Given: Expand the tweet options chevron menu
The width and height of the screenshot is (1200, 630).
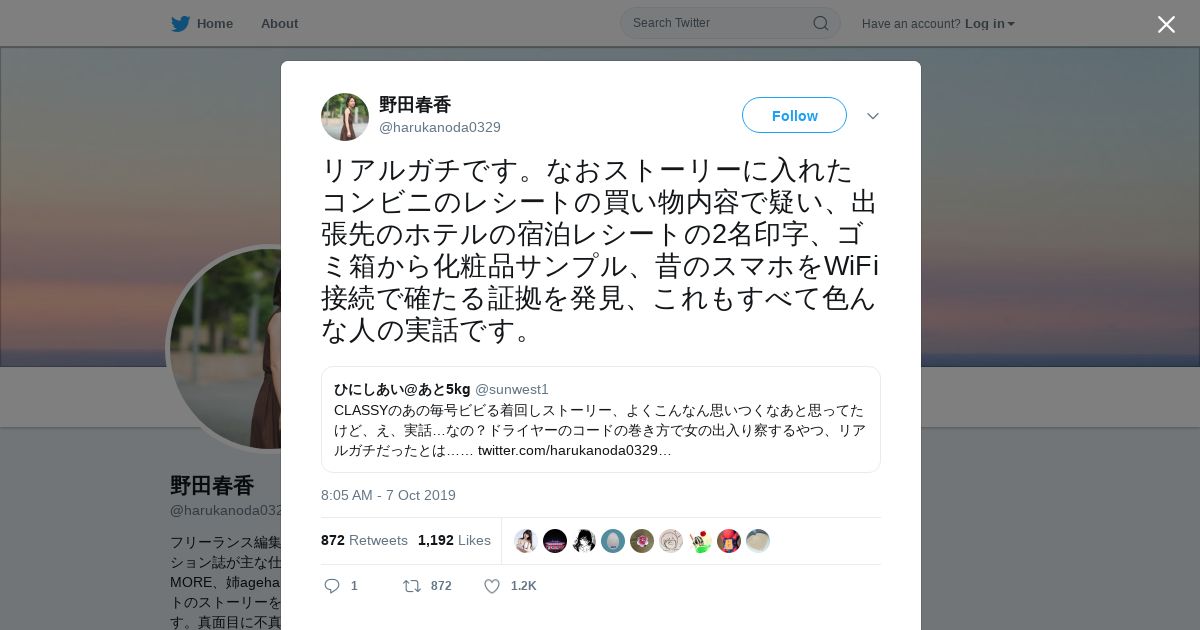Looking at the screenshot, I should click(873, 116).
